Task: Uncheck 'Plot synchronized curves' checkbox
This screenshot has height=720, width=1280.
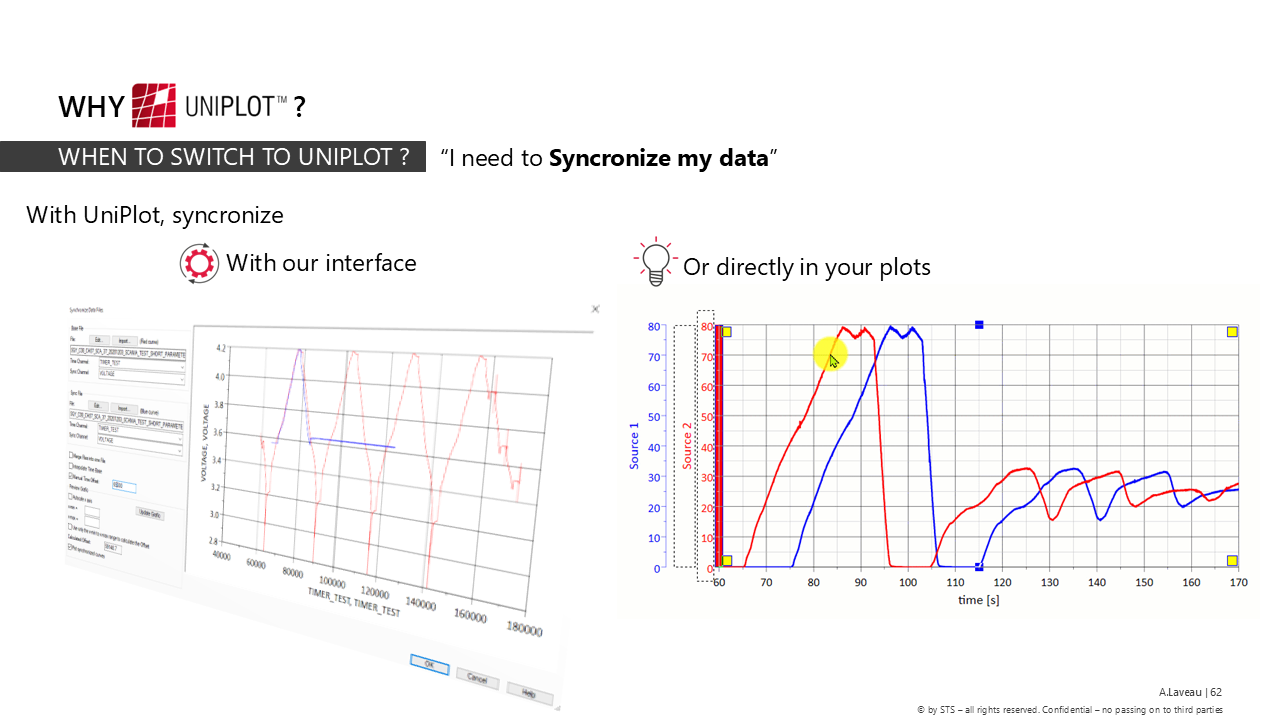Action: coord(69,547)
